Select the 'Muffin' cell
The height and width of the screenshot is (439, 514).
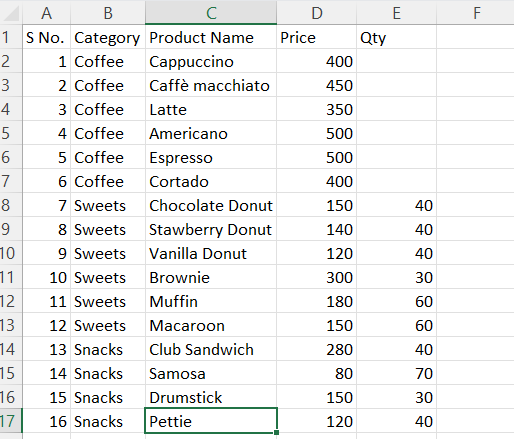click(x=211, y=301)
